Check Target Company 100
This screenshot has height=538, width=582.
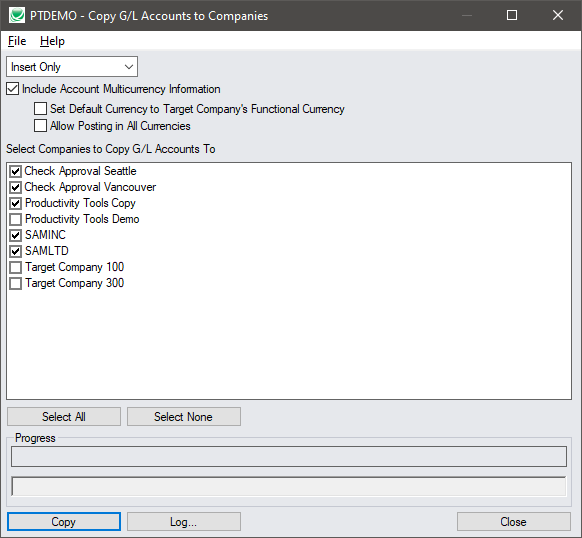pos(16,267)
